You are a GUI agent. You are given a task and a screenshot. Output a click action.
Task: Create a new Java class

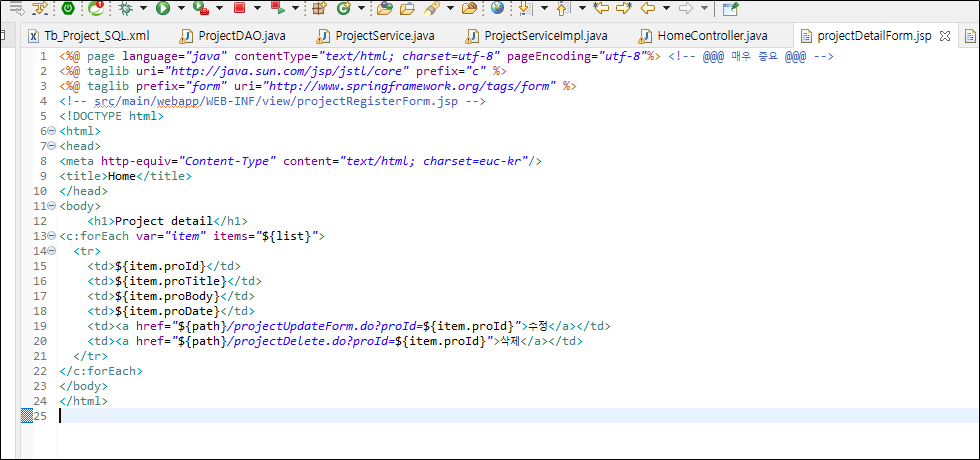(343, 8)
